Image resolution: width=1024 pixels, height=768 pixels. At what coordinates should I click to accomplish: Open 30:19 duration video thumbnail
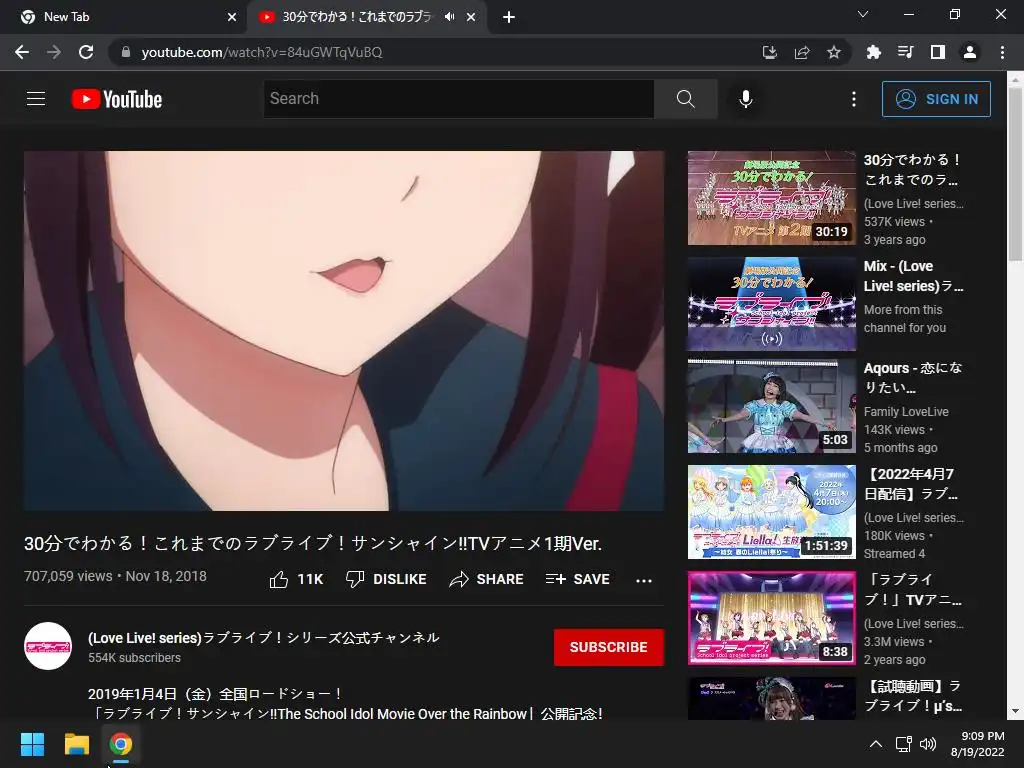click(x=771, y=198)
